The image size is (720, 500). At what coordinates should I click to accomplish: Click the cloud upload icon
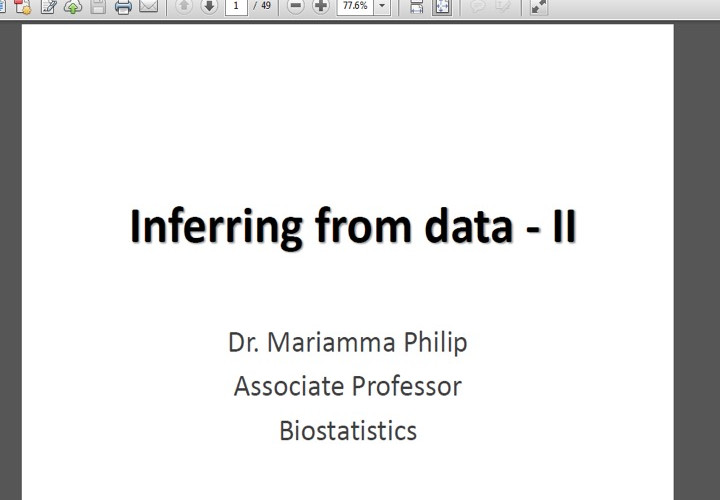[x=73, y=6]
